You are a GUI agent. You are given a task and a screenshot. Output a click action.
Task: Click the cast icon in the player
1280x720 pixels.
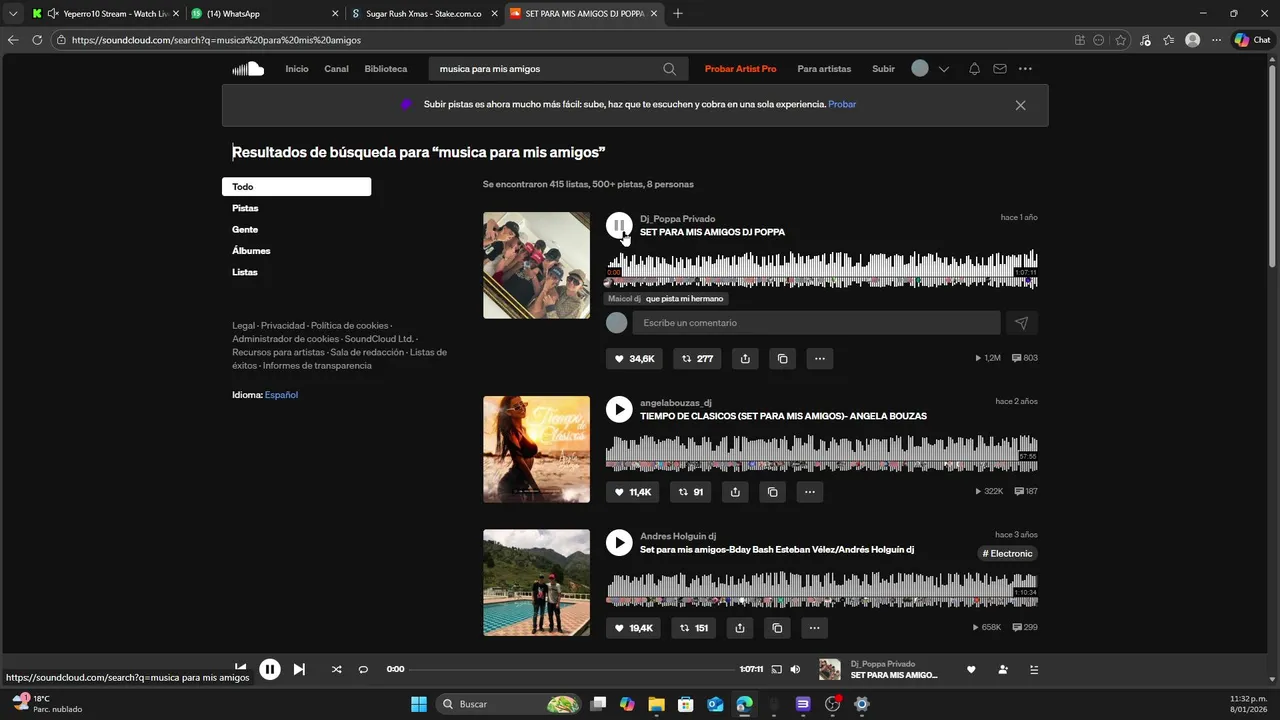pos(776,669)
